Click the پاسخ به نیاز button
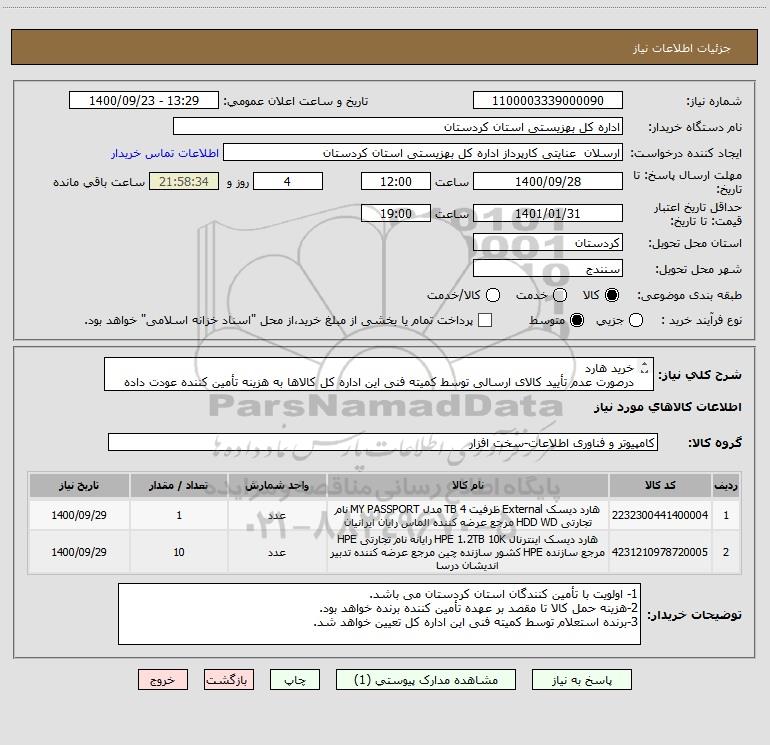This screenshot has height=745, width=770. (x=581, y=680)
